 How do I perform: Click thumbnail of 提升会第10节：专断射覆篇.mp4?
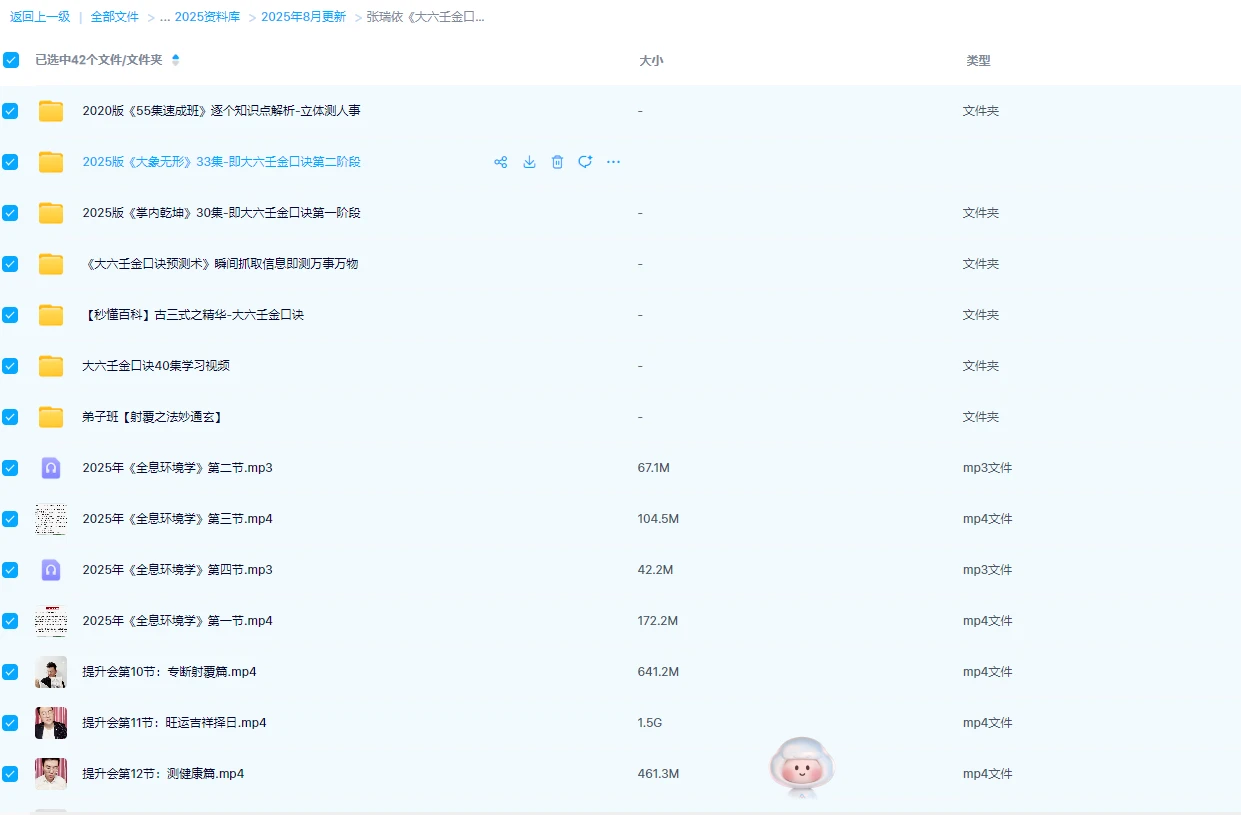click(x=51, y=672)
